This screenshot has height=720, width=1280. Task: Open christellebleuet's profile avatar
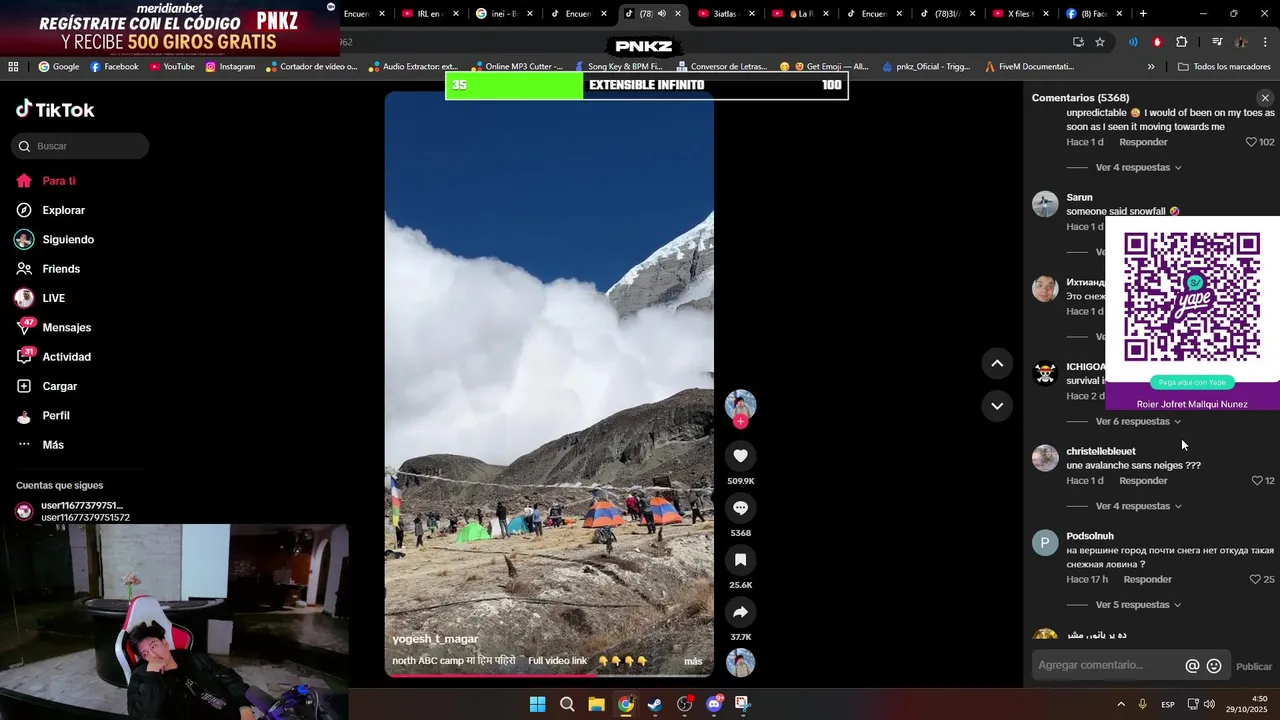point(1045,458)
